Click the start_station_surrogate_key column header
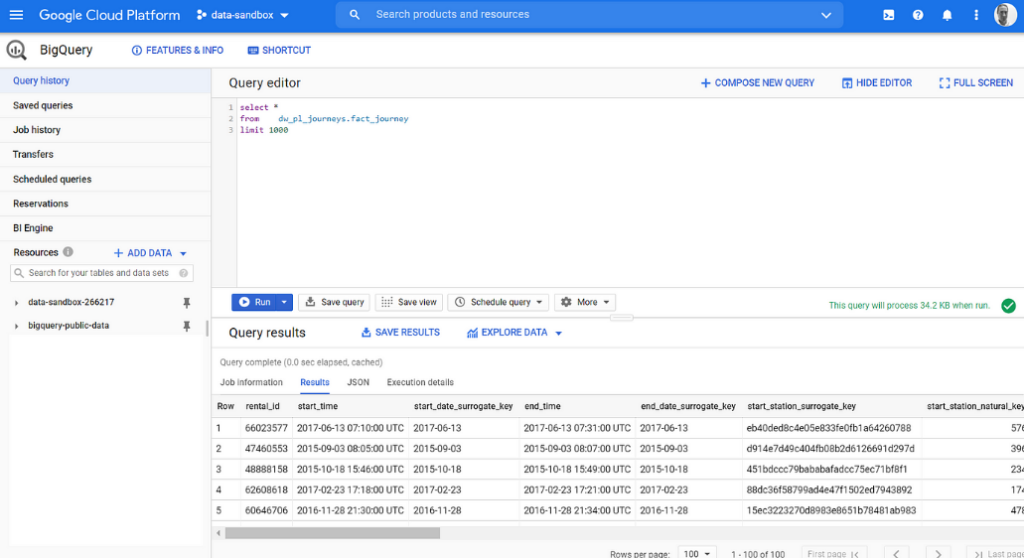Image resolution: width=1024 pixels, height=558 pixels. 801,406
